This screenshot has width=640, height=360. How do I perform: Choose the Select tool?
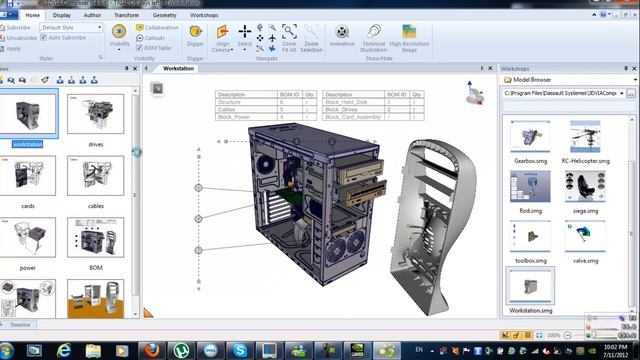244,31
